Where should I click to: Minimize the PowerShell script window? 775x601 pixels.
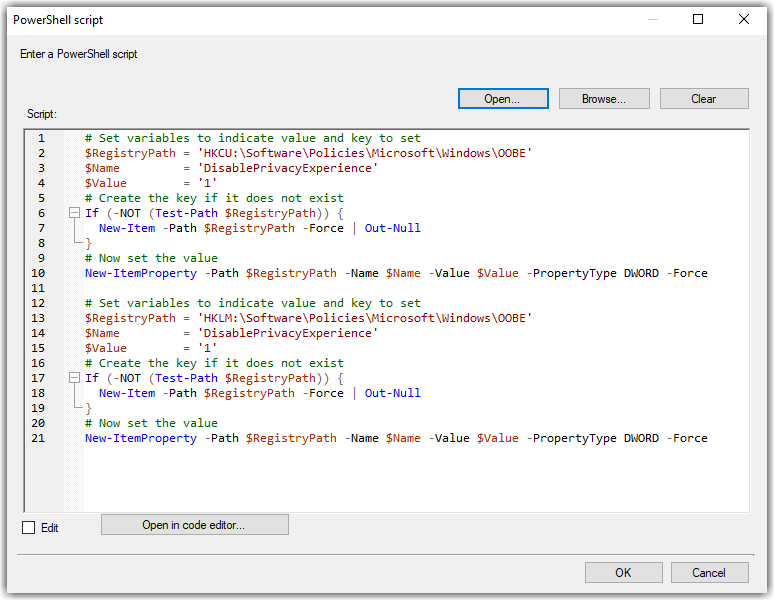point(653,19)
